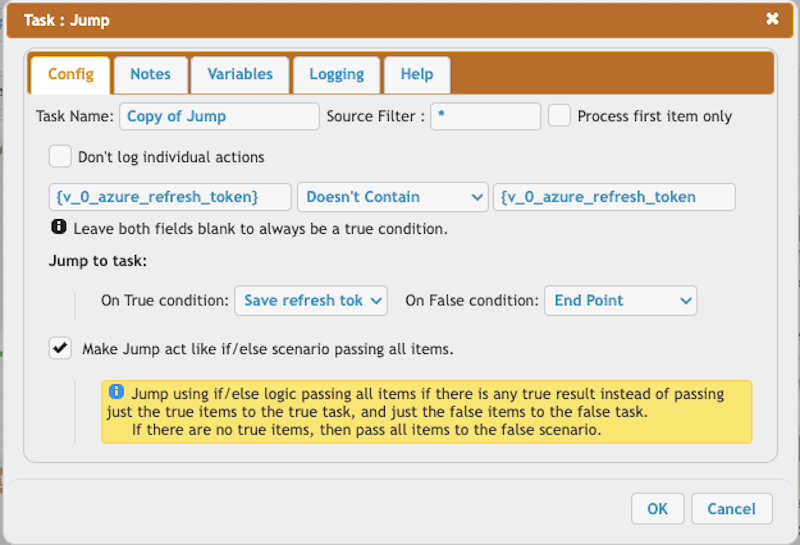Enable Process first item only checkbox
Viewport: 800px width, 545px height.
click(x=559, y=116)
